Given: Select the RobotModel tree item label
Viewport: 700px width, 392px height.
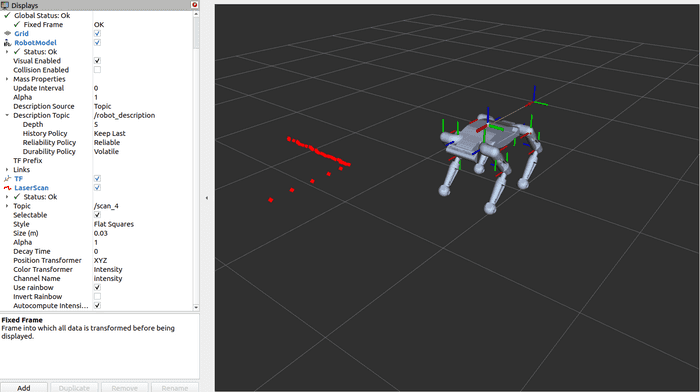Looking at the screenshot, I should point(35,42).
